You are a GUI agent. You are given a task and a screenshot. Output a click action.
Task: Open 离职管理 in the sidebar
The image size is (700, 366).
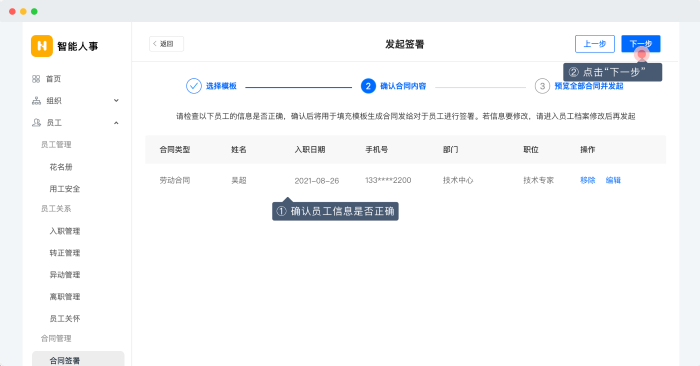65,296
